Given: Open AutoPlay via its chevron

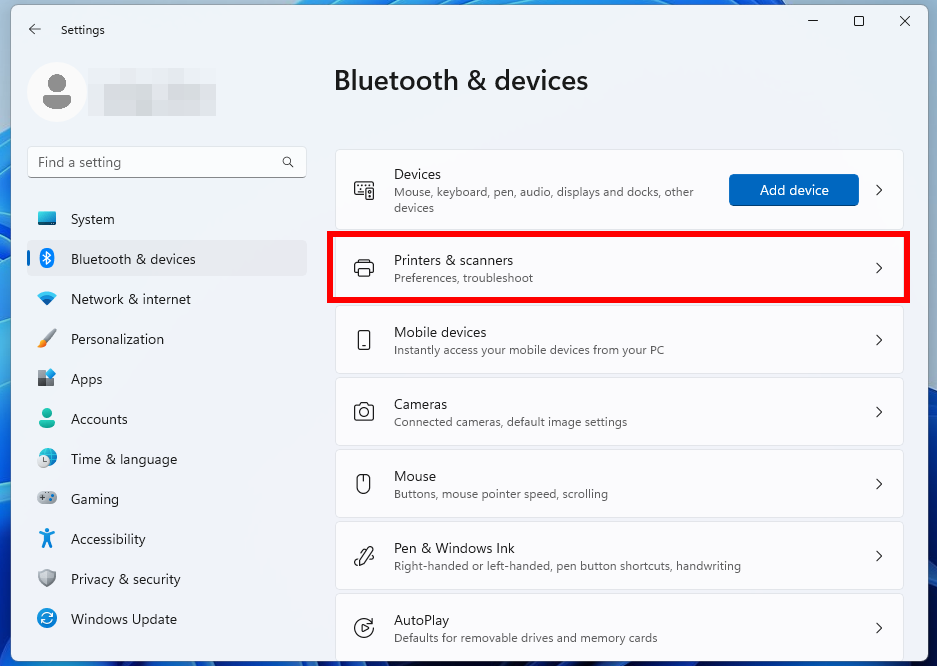Looking at the screenshot, I should click(x=879, y=628).
